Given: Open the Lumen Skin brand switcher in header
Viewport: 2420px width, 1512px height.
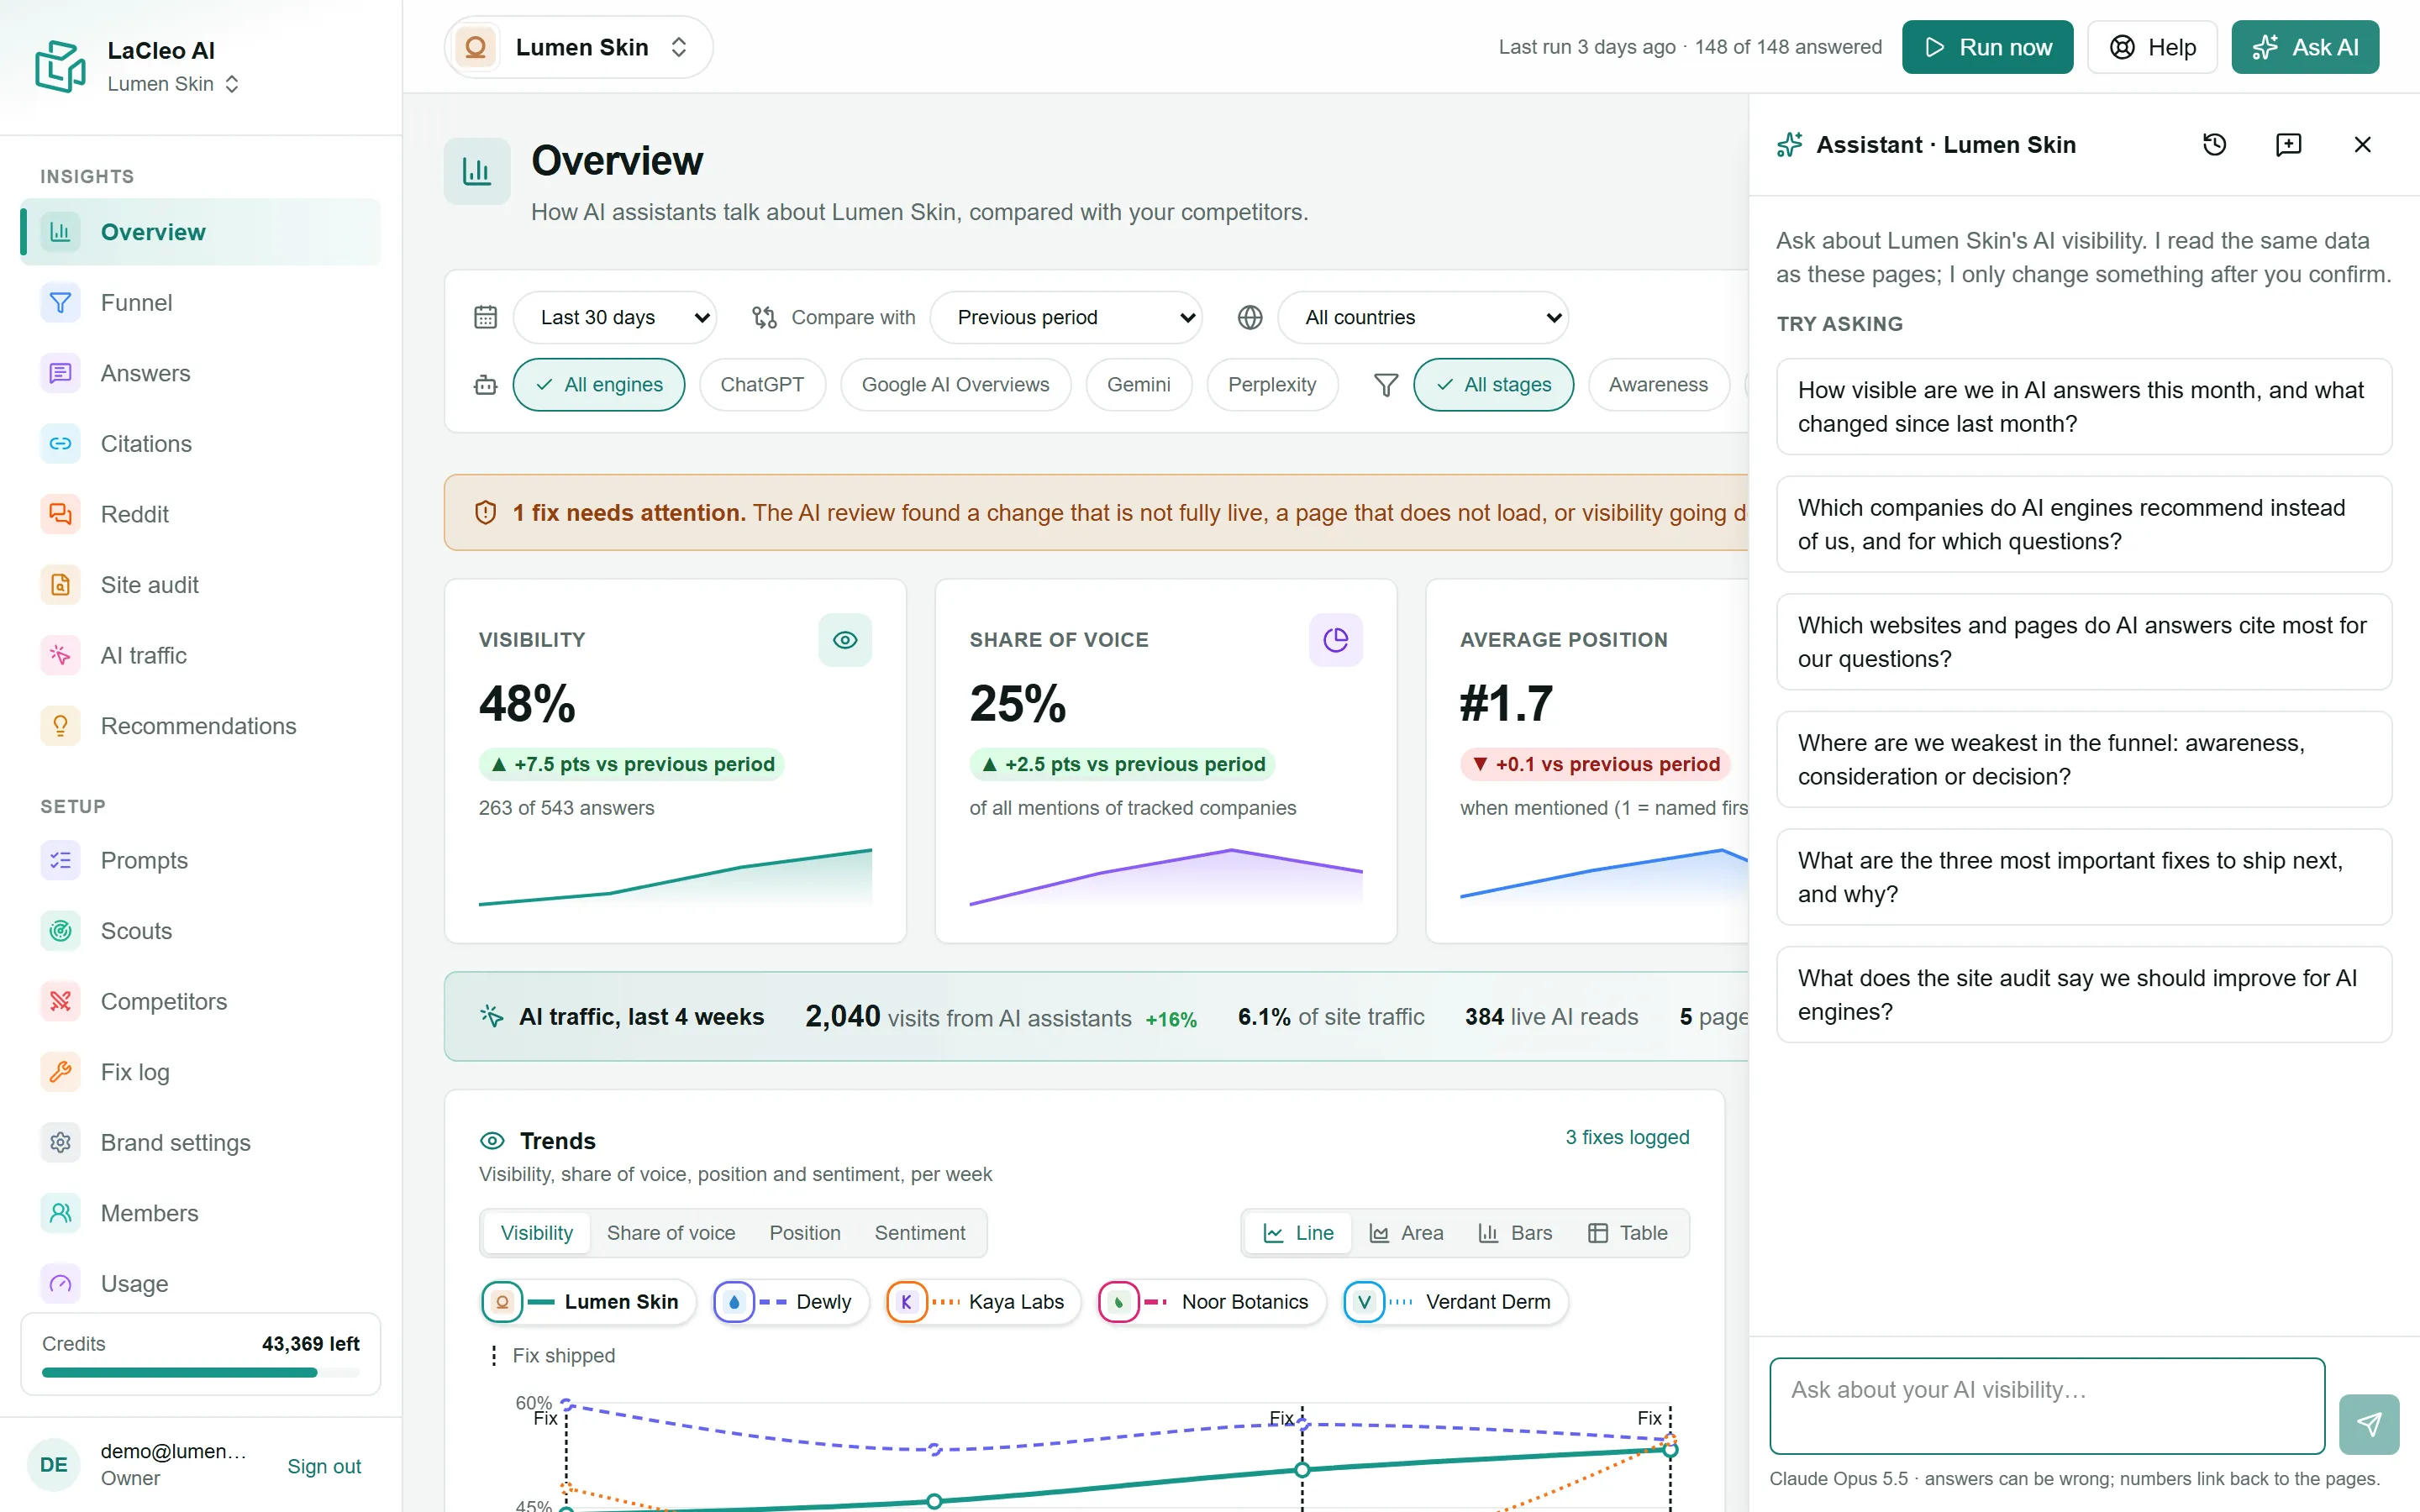Looking at the screenshot, I should (578, 47).
